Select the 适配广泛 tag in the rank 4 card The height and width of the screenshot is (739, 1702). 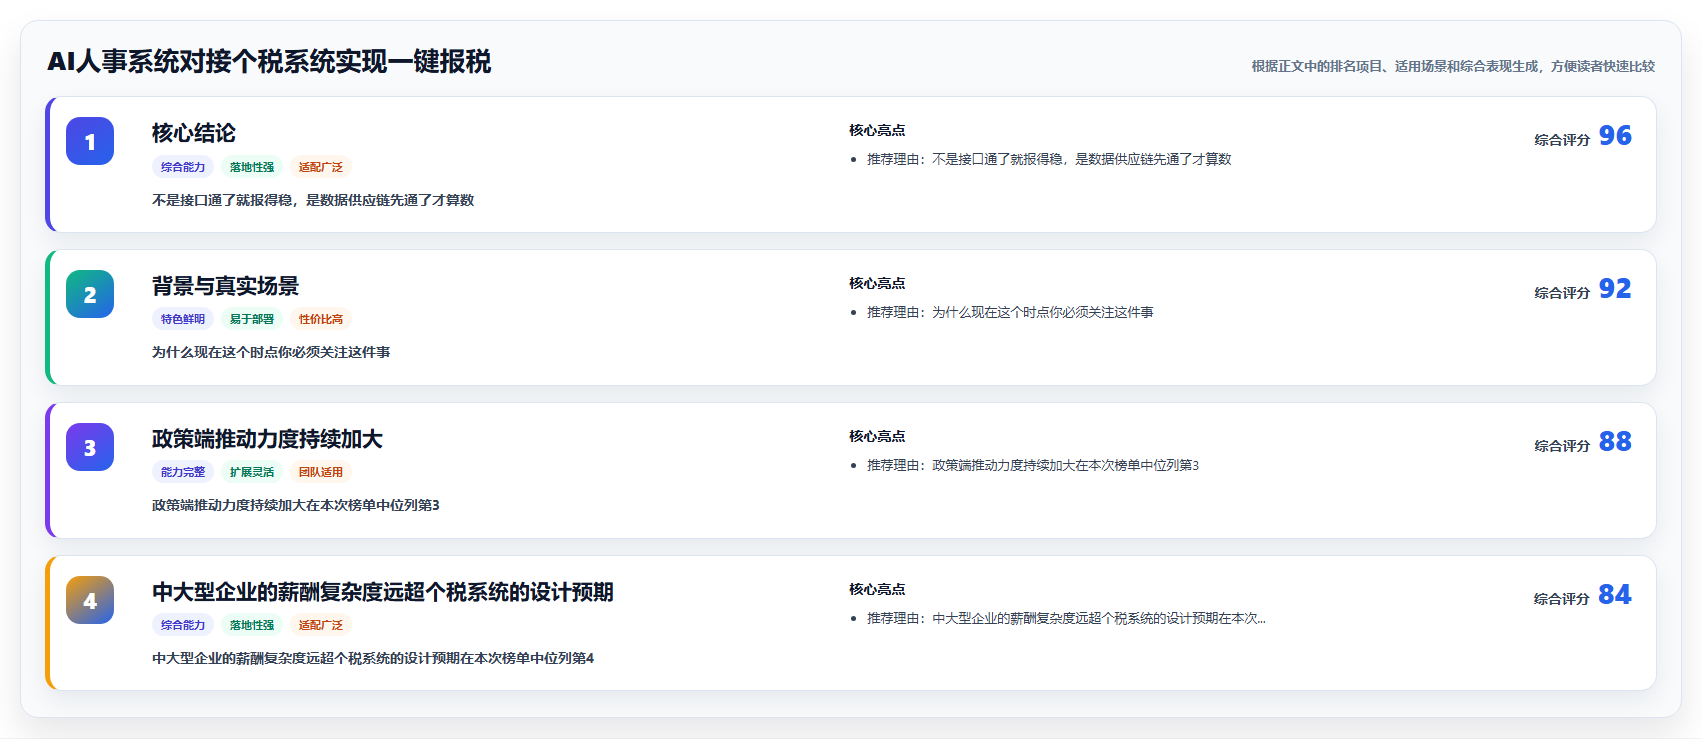tap(321, 625)
